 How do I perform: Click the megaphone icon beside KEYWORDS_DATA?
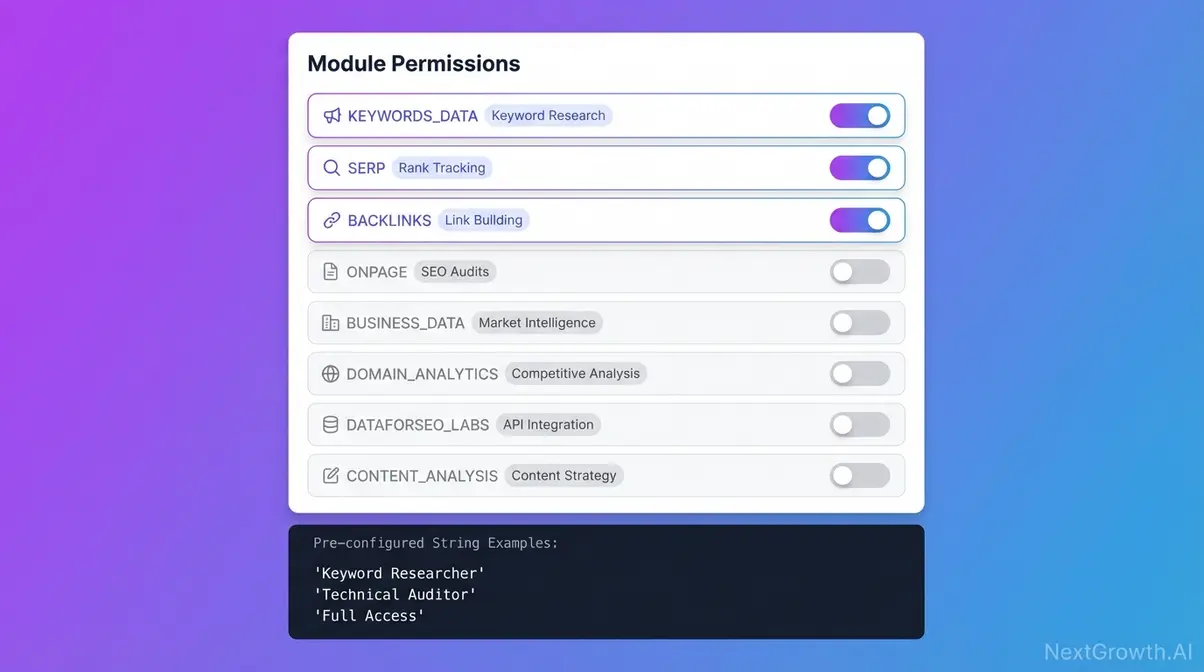coord(331,115)
